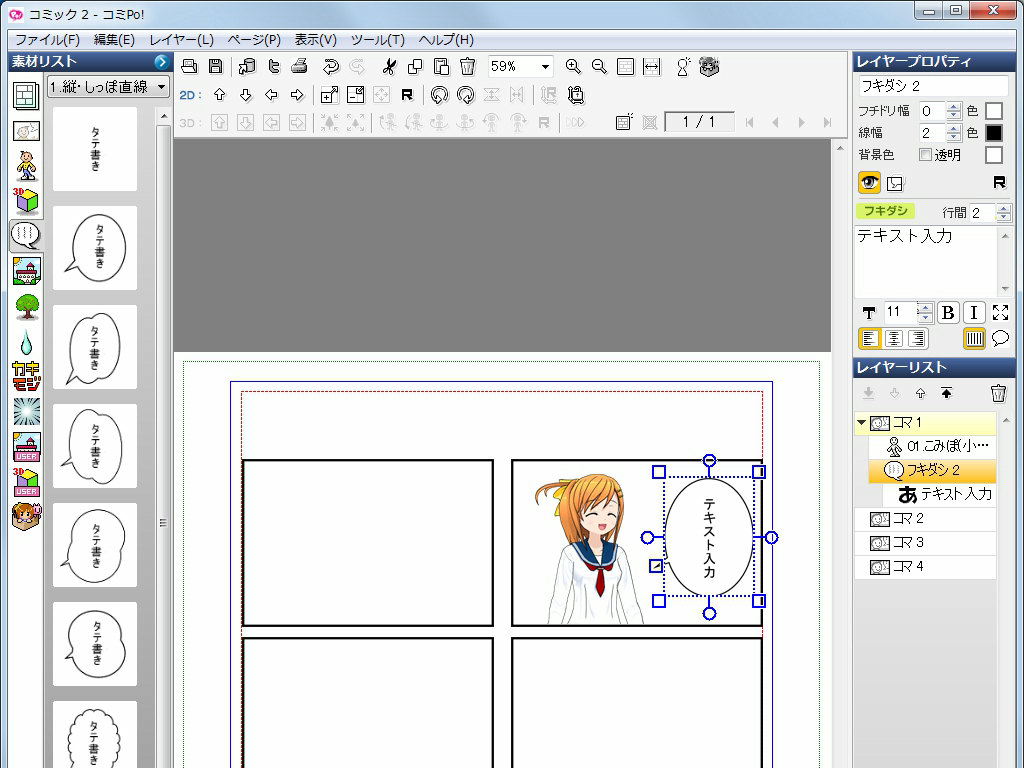Click the 2D reset R icon

pos(407,95)
